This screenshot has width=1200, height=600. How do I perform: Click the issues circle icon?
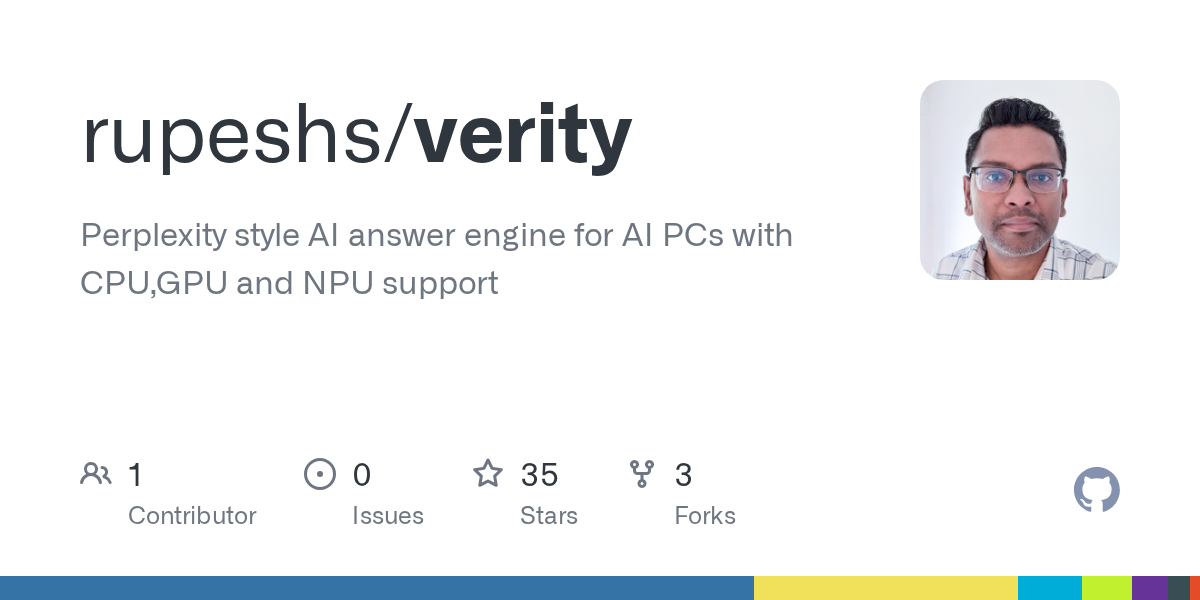pyautogui.click(x=320, y=474)
